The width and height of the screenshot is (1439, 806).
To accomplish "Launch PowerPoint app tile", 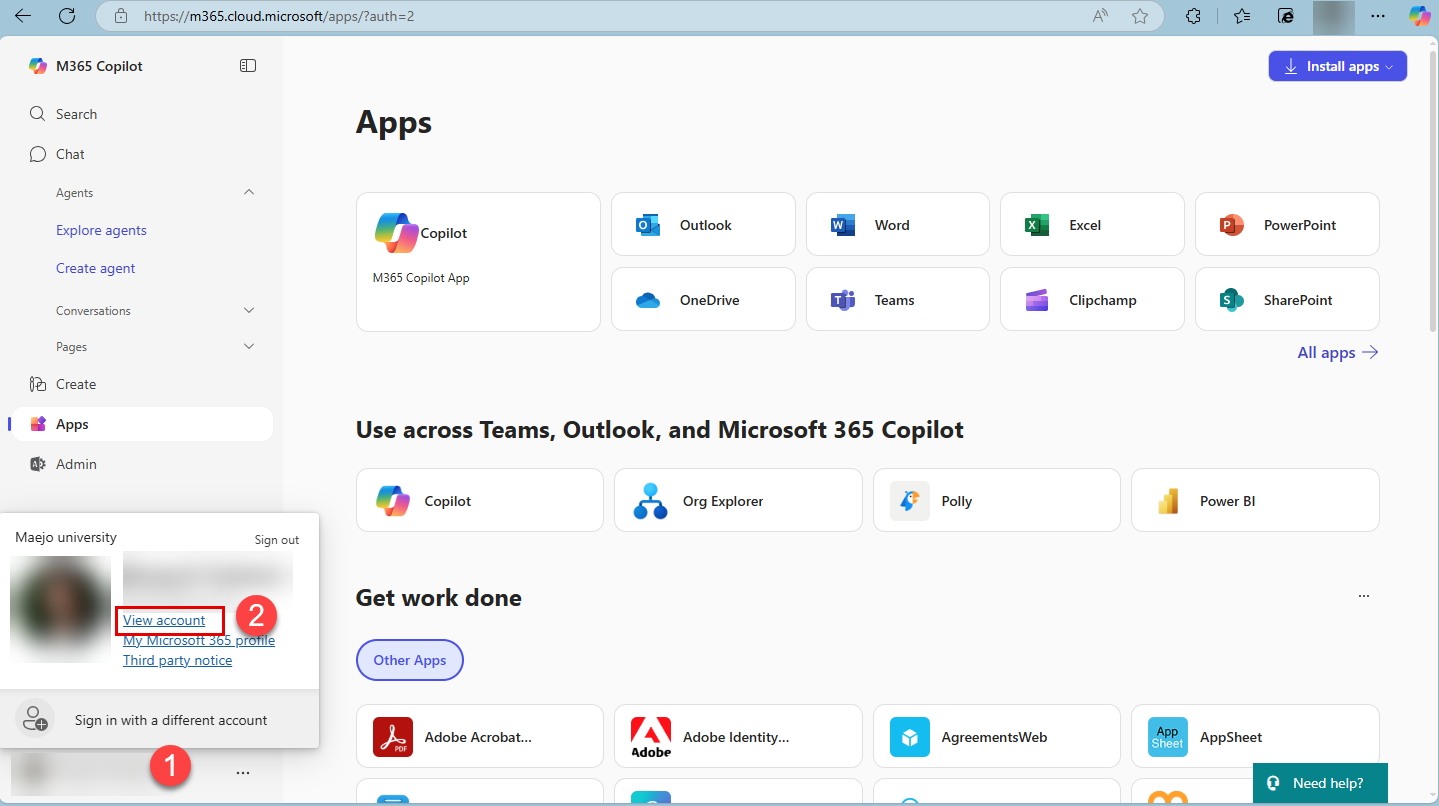I will click(x=1287, y=225).
